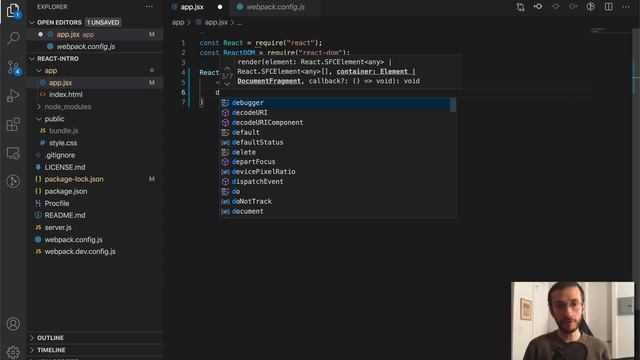The width and height of the screenshot is (640, 360).
Task: Choose dispatchEvent suggestion
Action: click(335, 182)
